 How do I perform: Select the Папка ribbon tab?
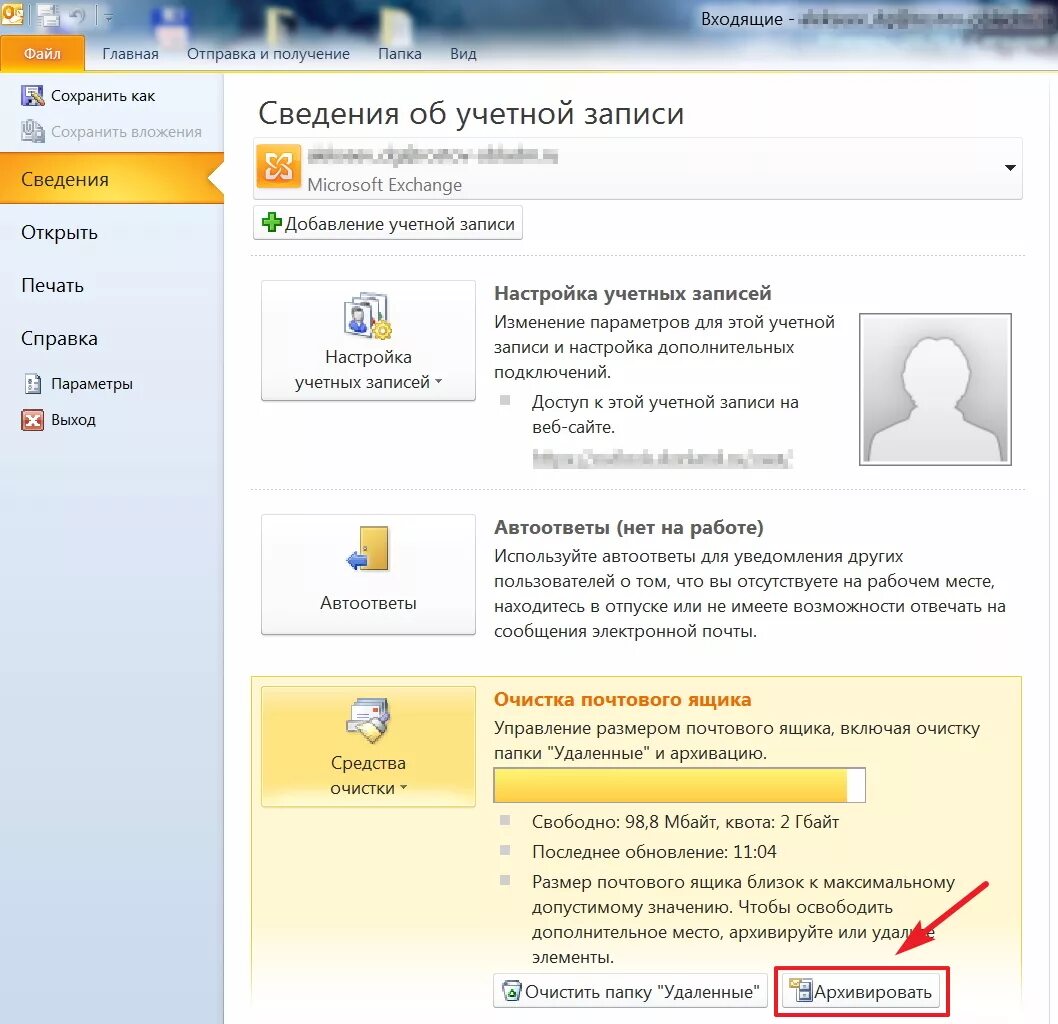coord(399,54)
